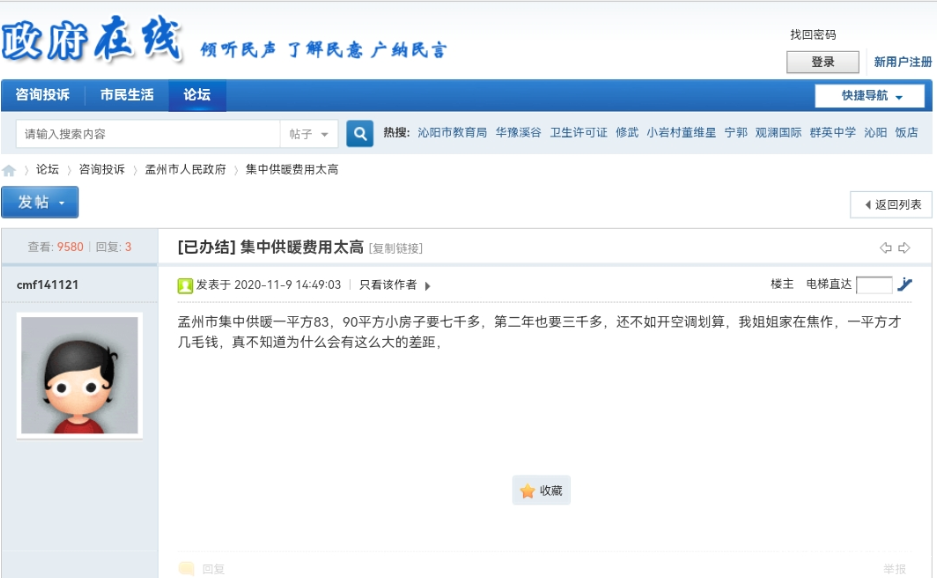Click the magnifier search button
This screenshot has height=578, width=937.
tap(360, 133)
